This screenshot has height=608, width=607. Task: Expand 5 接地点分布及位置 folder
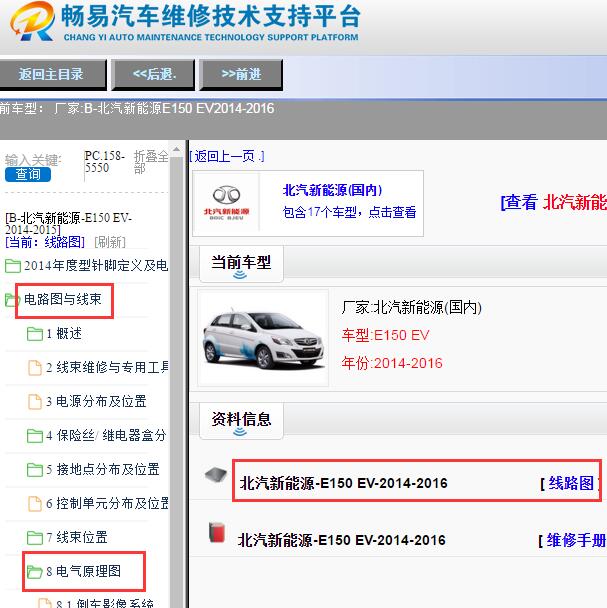(103, 469)
